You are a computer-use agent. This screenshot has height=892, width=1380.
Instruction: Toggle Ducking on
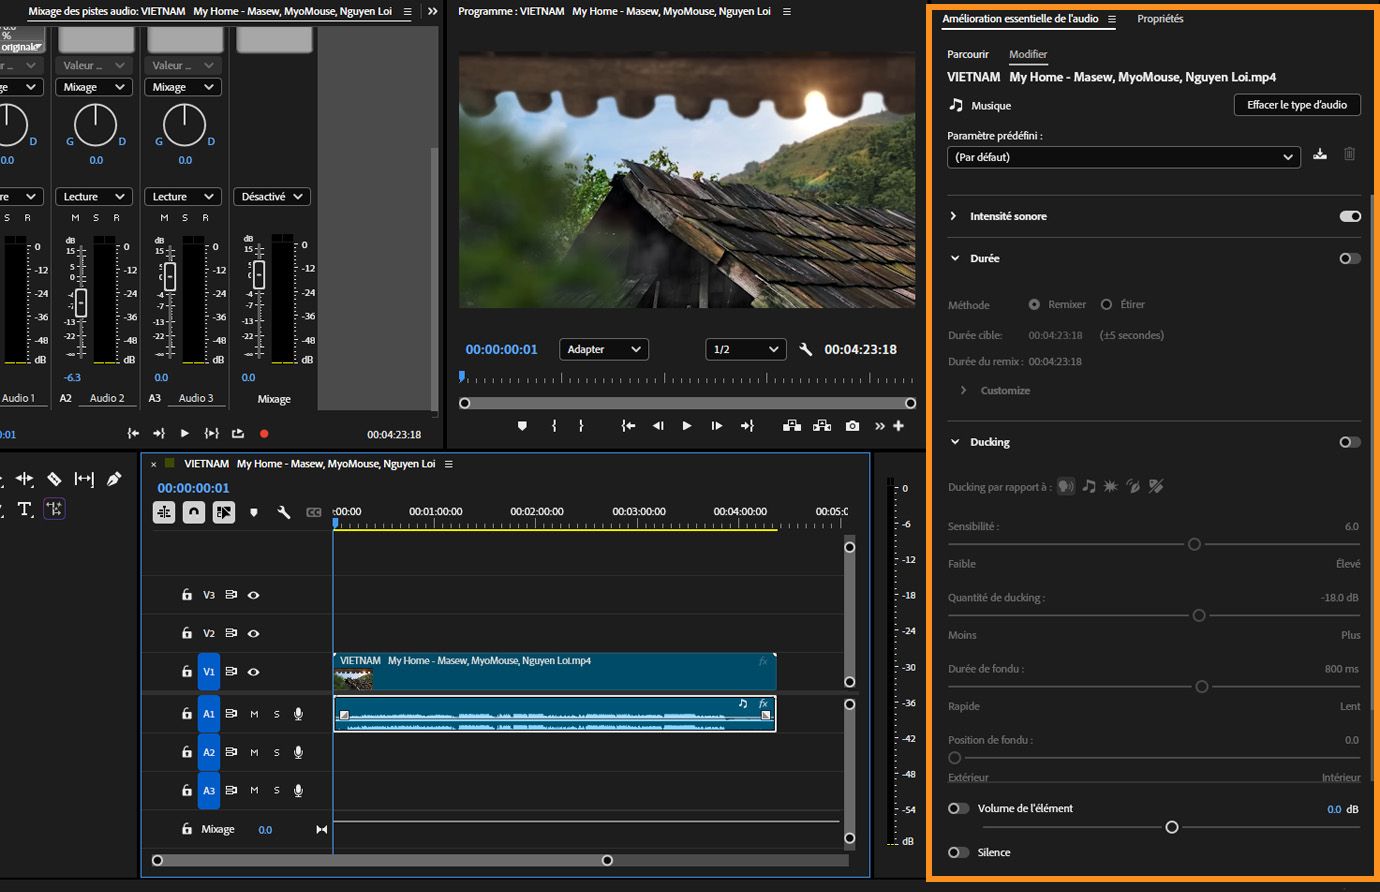tap(1350, 441)
